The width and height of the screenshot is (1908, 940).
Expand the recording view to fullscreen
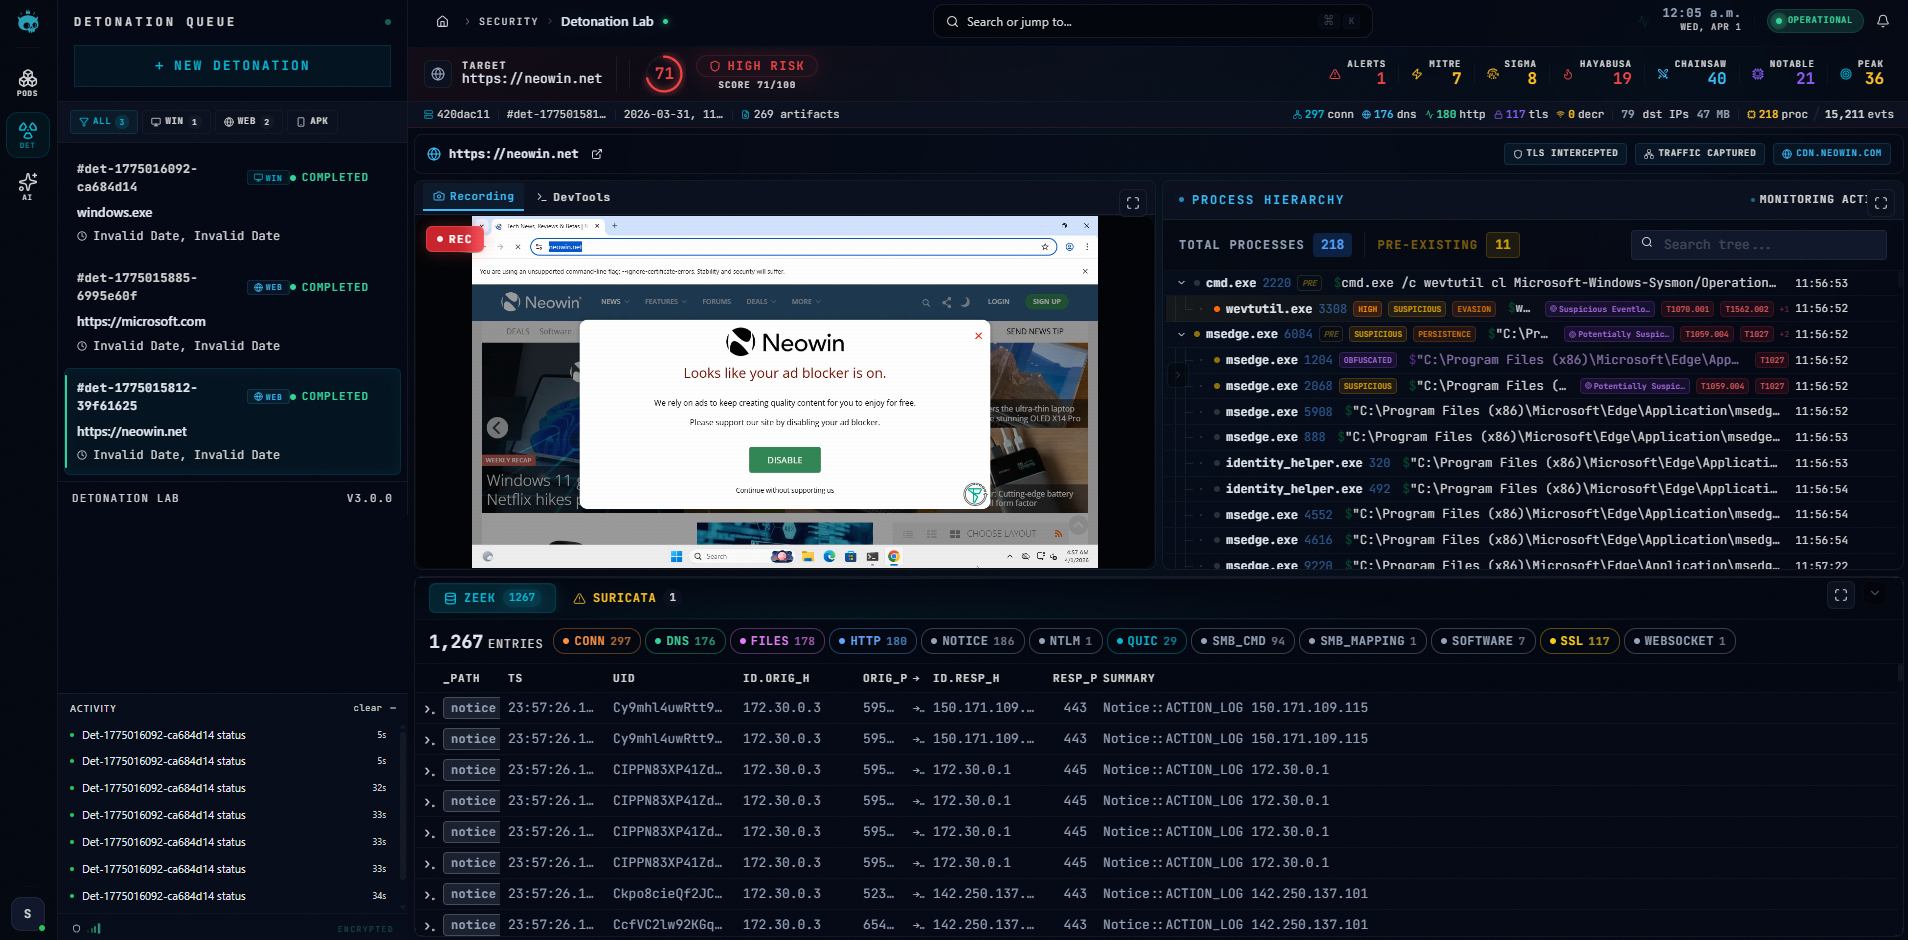pyautogui.click(x=1133, y=203)
